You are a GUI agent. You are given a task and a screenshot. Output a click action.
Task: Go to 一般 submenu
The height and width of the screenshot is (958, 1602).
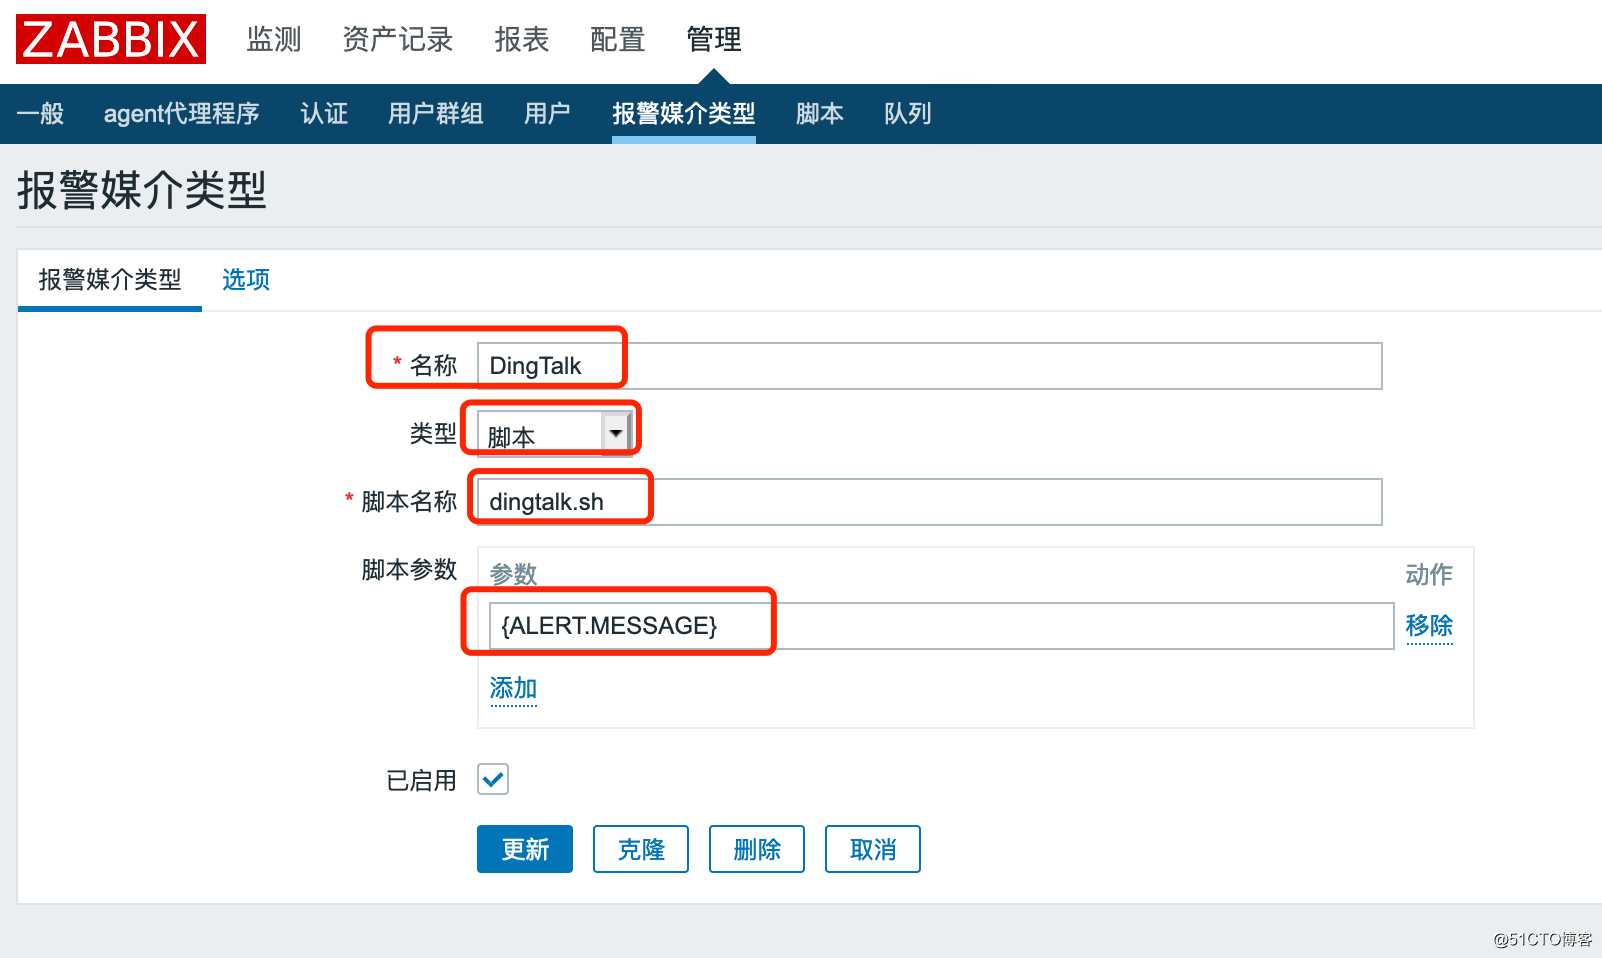point(40,113)
